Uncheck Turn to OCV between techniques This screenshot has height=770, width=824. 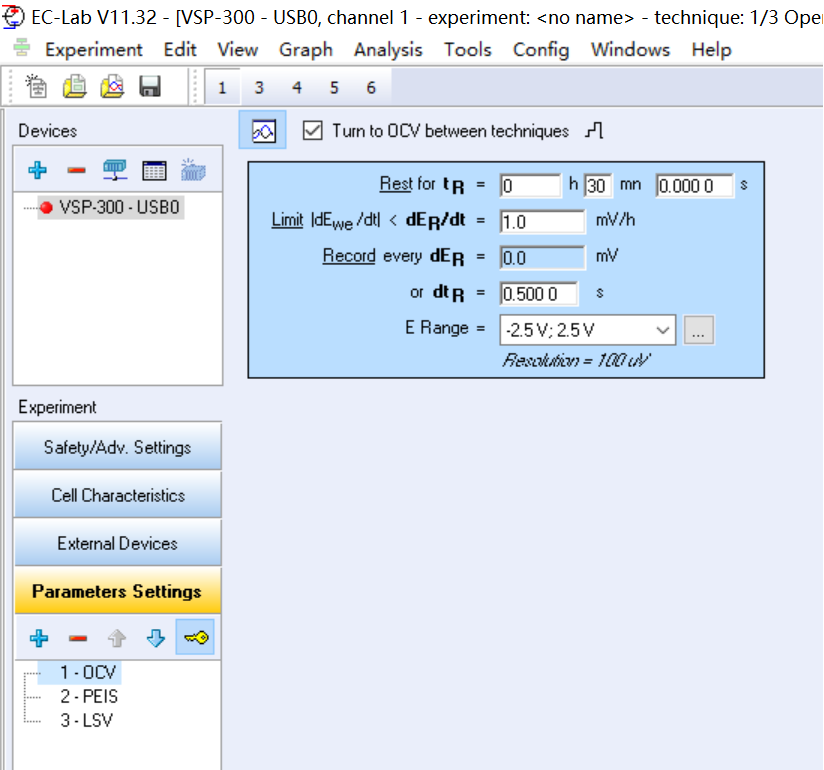pos(313,131)
